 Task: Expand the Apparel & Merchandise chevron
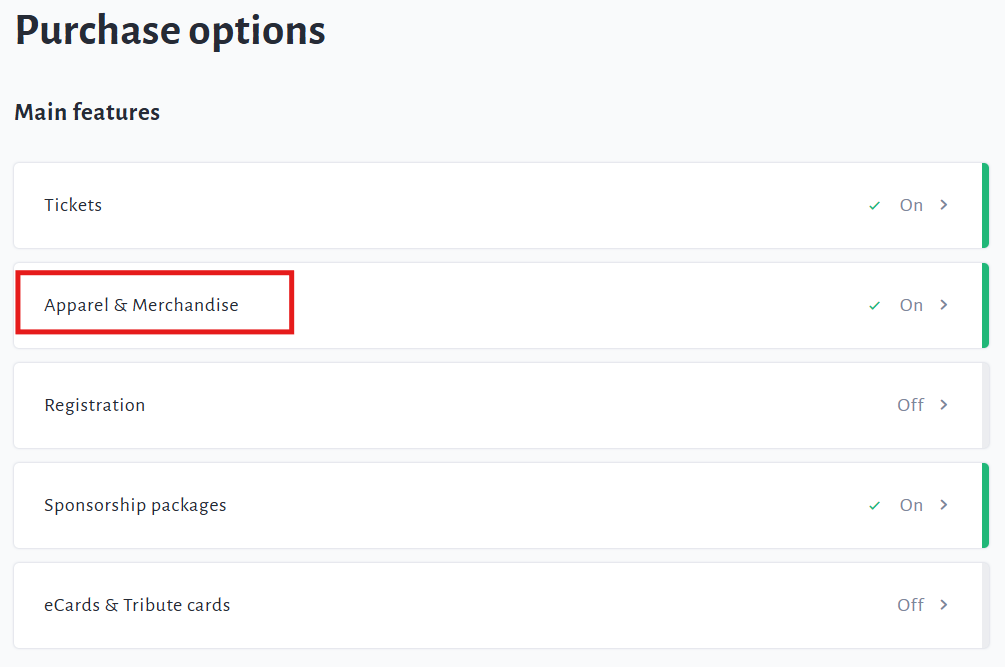point(943,305)
